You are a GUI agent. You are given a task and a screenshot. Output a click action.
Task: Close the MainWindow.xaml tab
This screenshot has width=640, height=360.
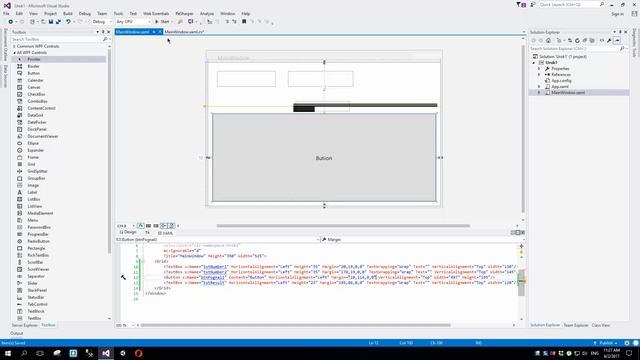tap(160, 32)
